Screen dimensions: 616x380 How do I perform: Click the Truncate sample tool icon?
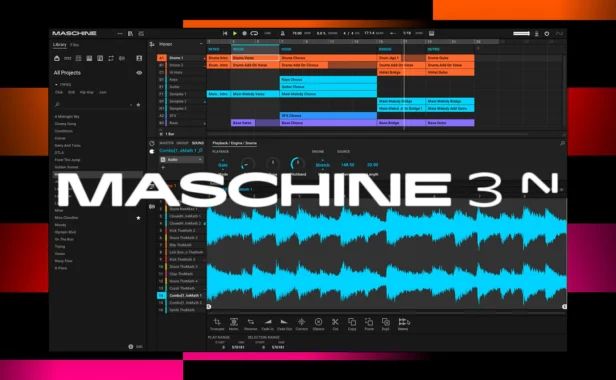(x=217, y=322)
